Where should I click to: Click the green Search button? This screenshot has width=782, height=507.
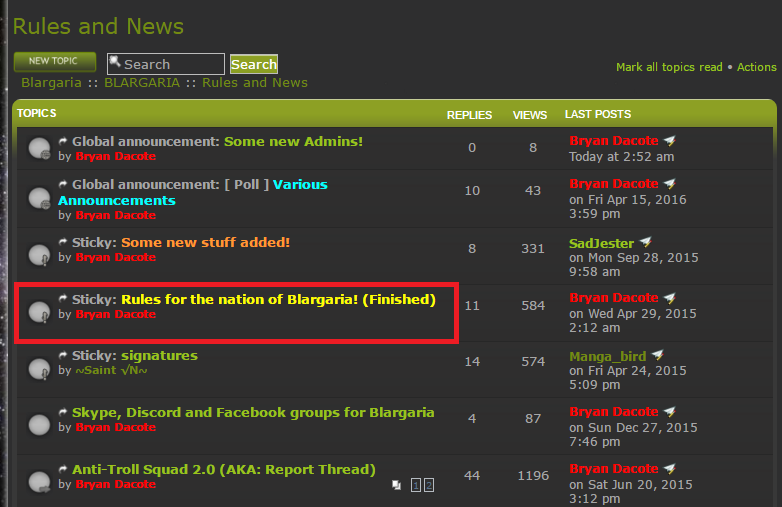click(x=254, y=64)
